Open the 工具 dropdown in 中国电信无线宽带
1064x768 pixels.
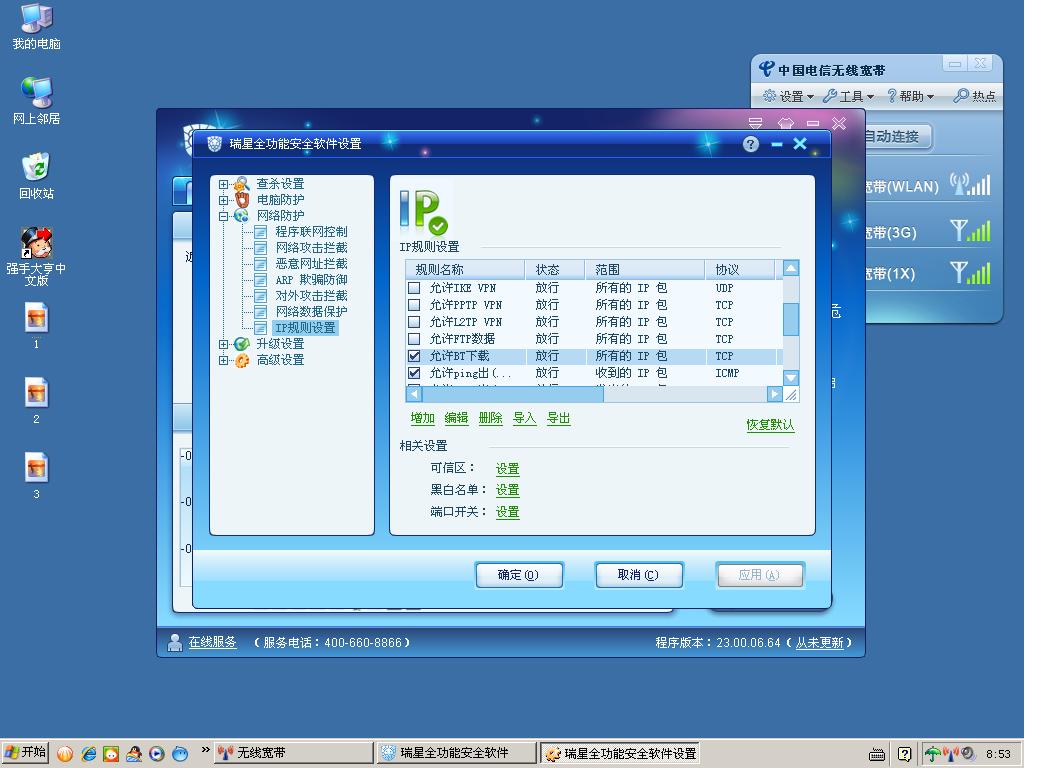848,96
